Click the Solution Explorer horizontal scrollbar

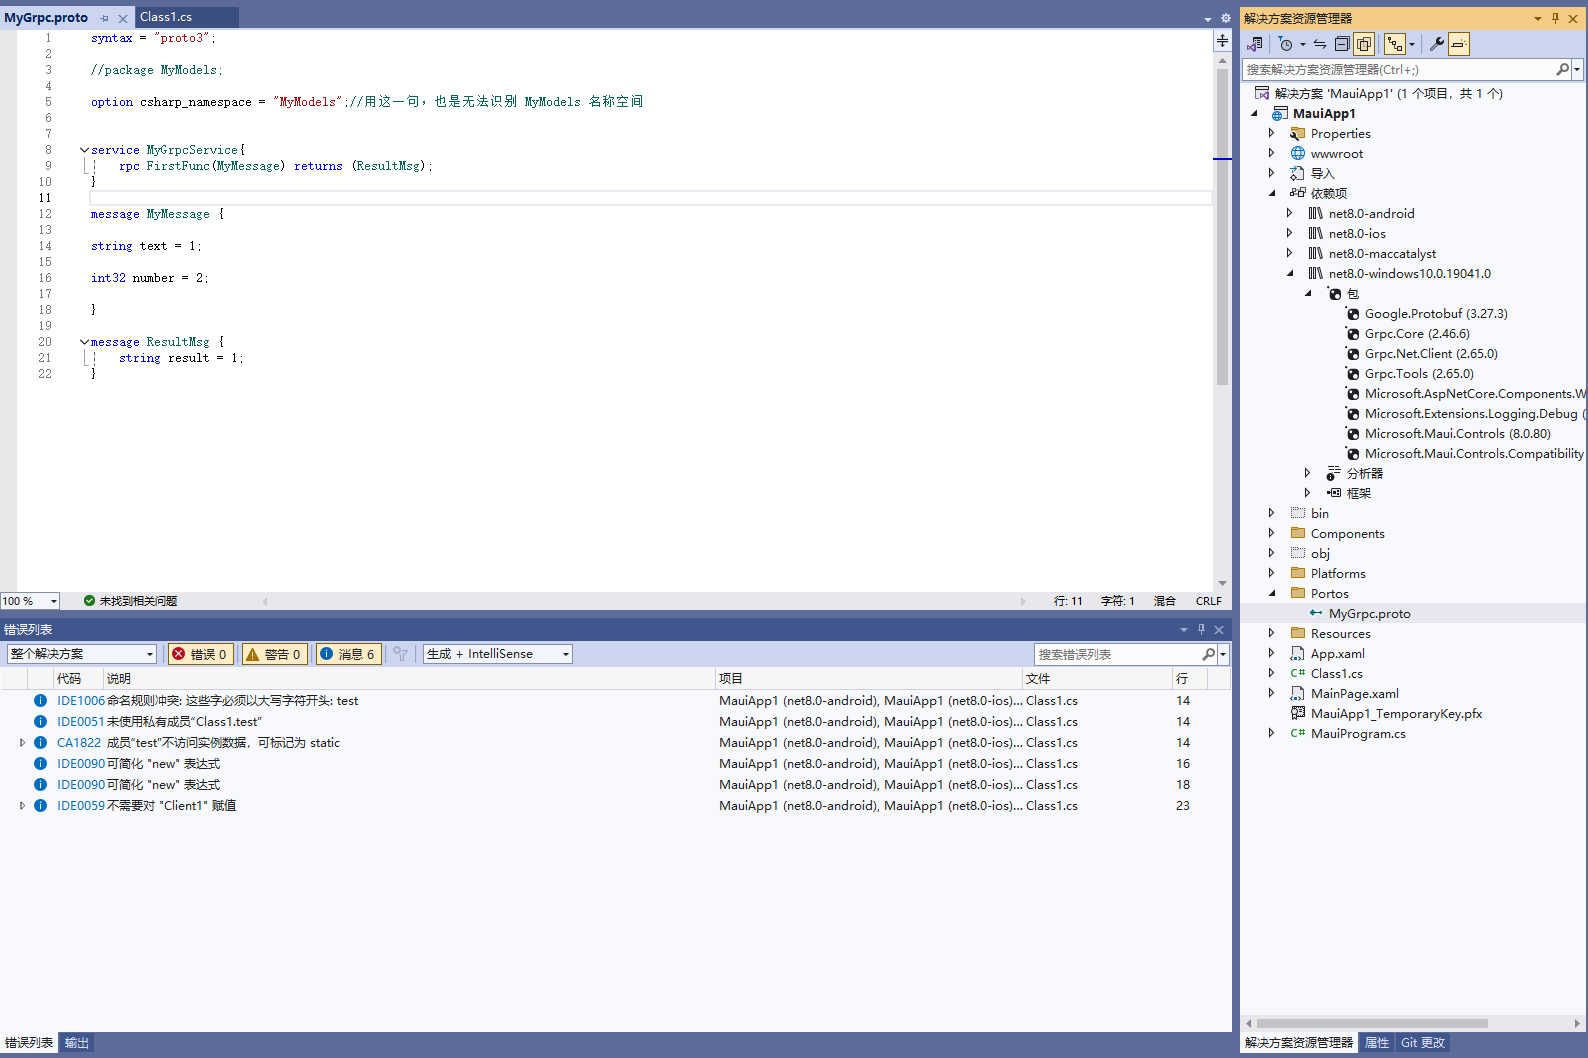pyautogui.click(x=1371, y=1023)
